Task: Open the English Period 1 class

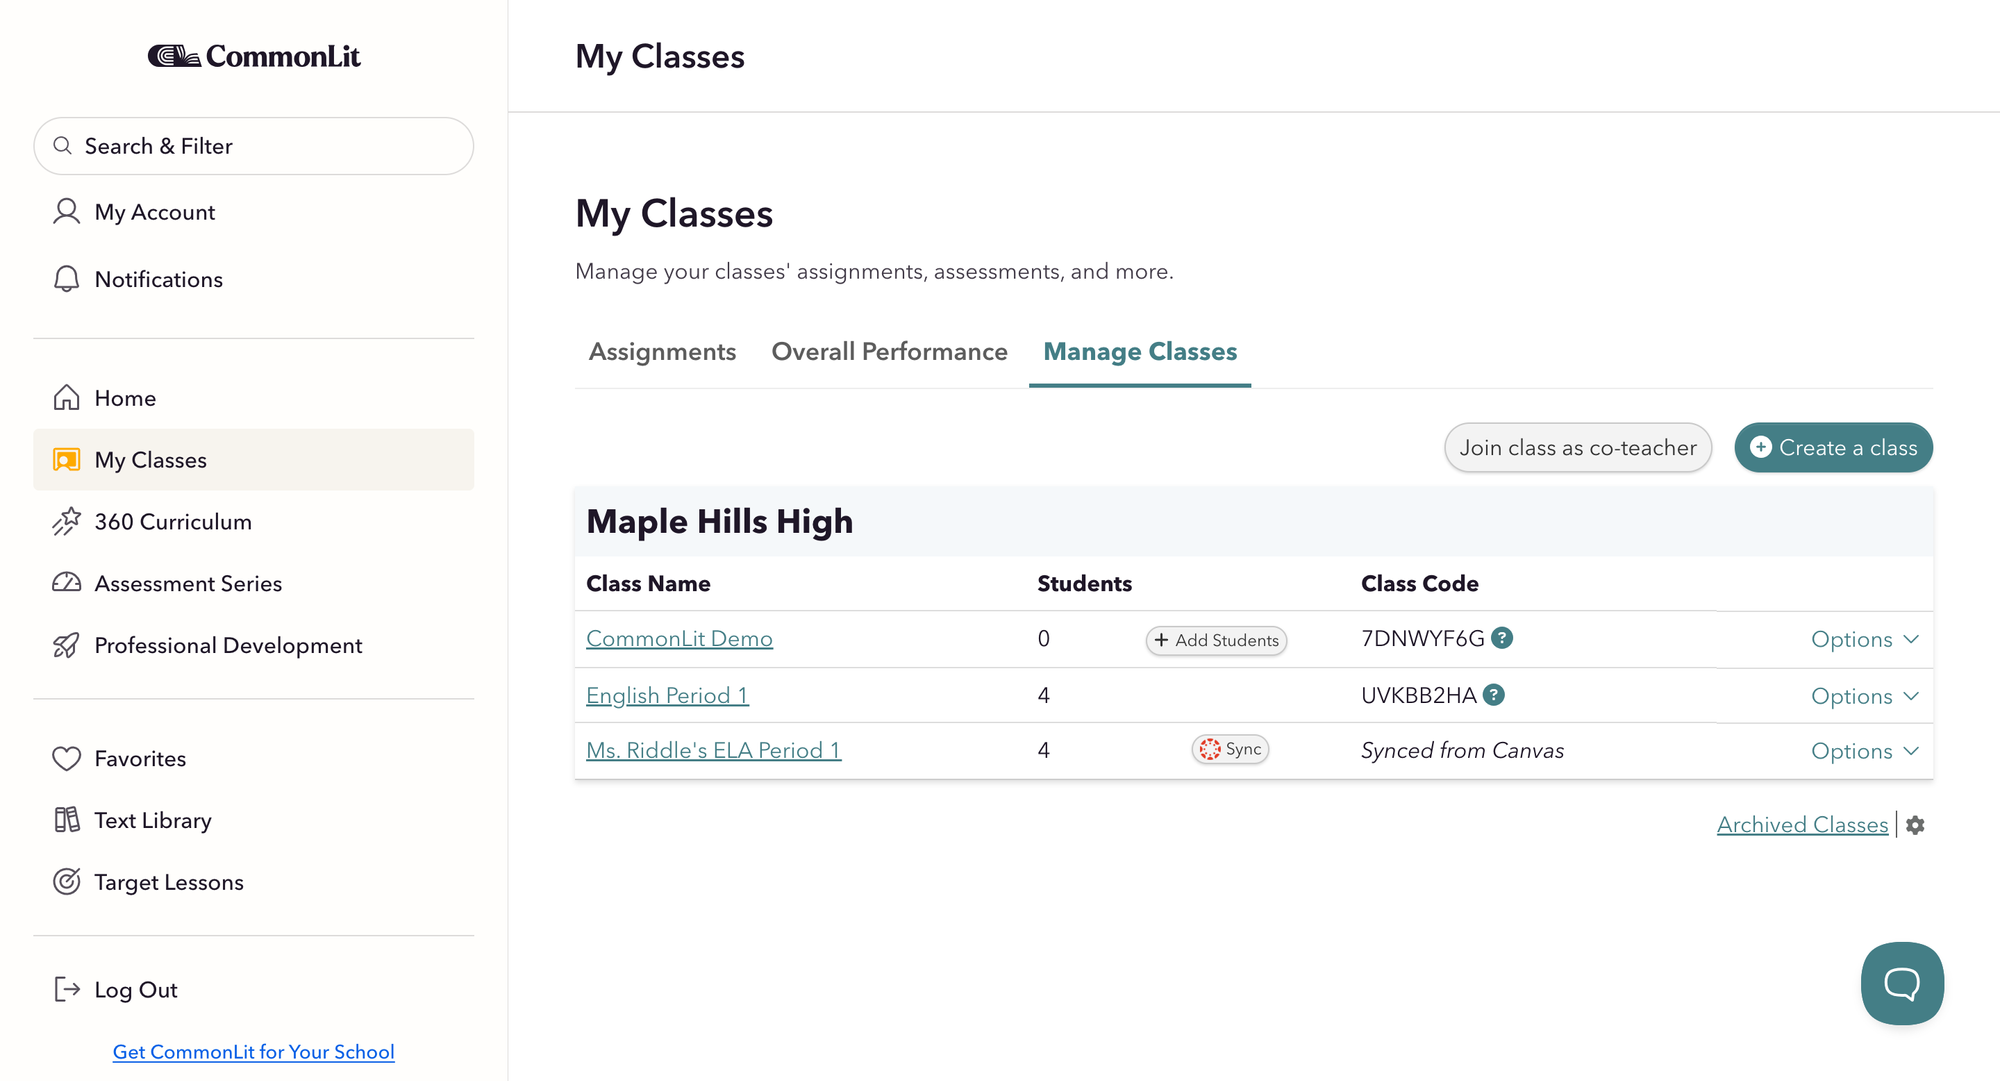Action: pos(667,696)
